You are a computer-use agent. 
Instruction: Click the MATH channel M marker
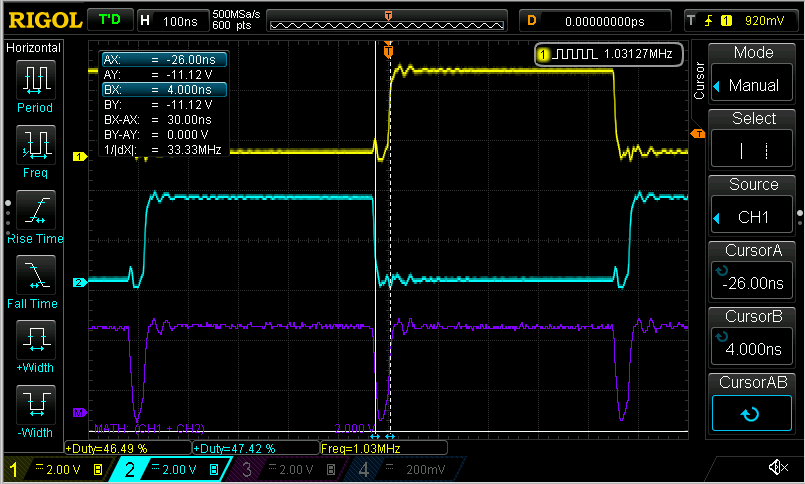(x=80, y=412)
